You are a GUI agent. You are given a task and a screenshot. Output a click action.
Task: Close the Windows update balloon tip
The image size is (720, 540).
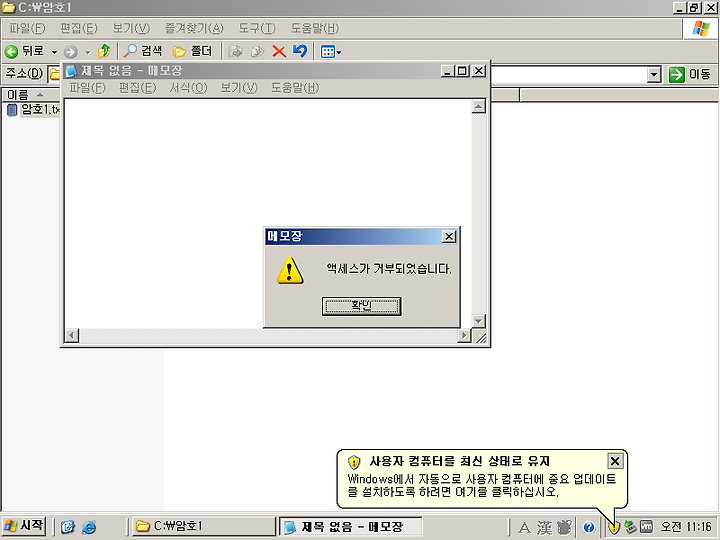[615, 461]
